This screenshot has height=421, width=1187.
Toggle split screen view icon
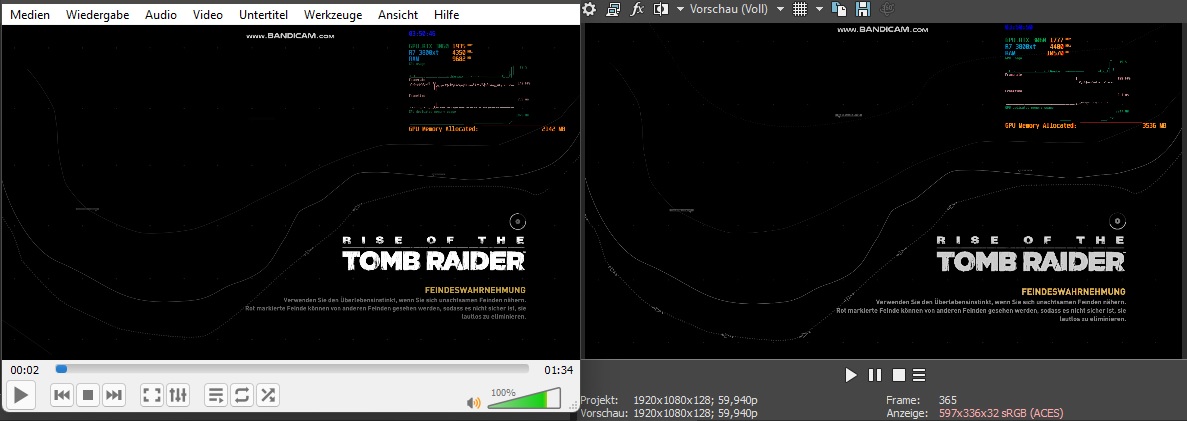pyautogui.click(x=661, y=9)
